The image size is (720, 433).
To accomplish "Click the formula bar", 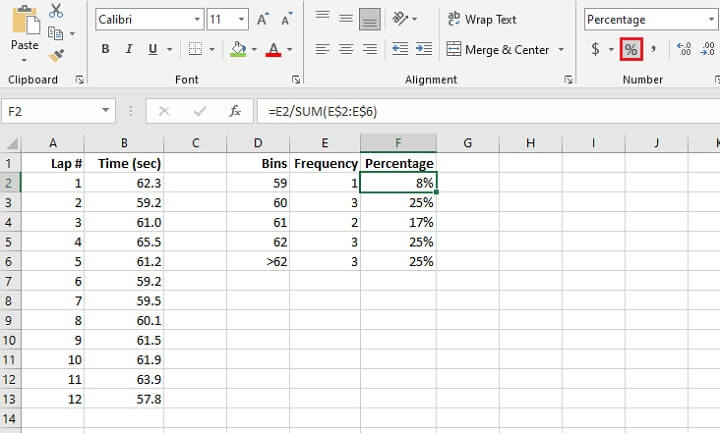I will click(x=489, y=112).
